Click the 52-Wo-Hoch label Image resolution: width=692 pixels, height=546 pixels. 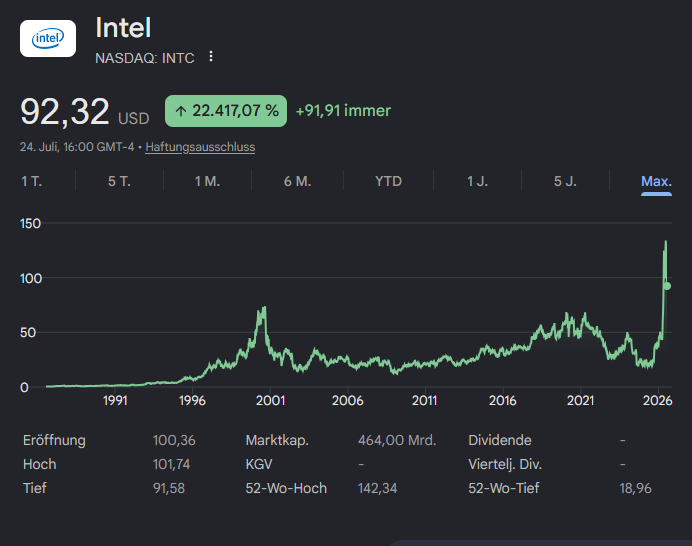coord(286,488)
